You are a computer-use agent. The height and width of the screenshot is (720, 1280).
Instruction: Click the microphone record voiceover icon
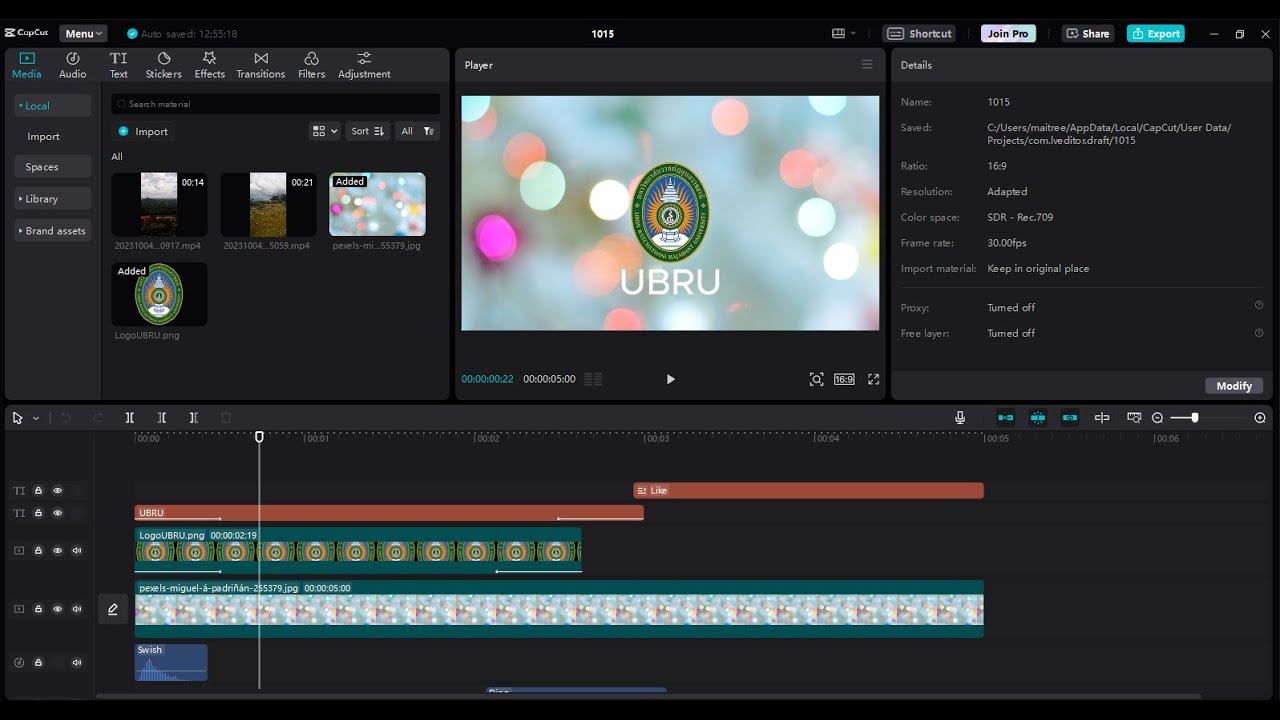click(960, 418)
